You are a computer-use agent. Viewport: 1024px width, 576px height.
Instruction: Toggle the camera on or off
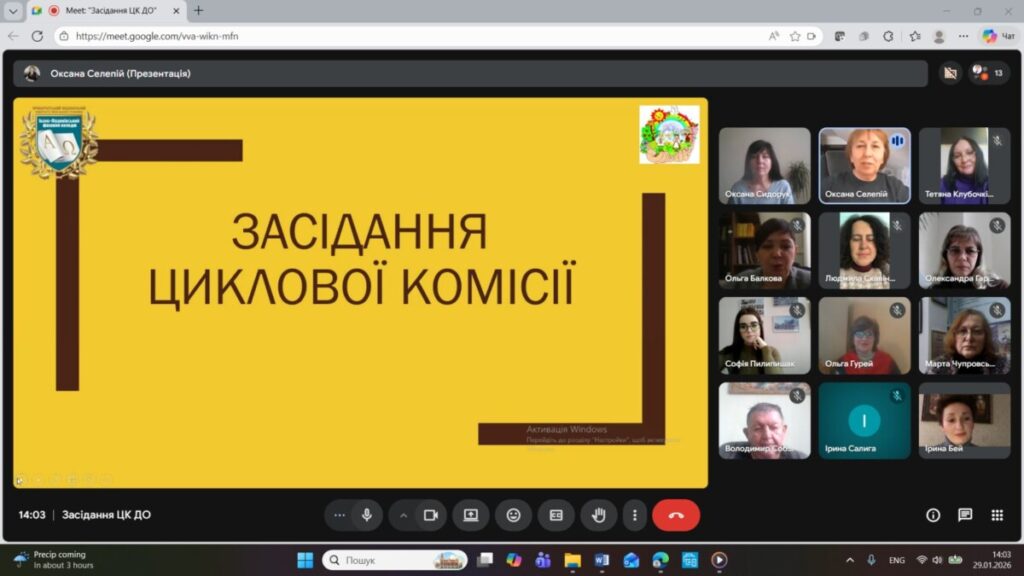click(431, 515)
